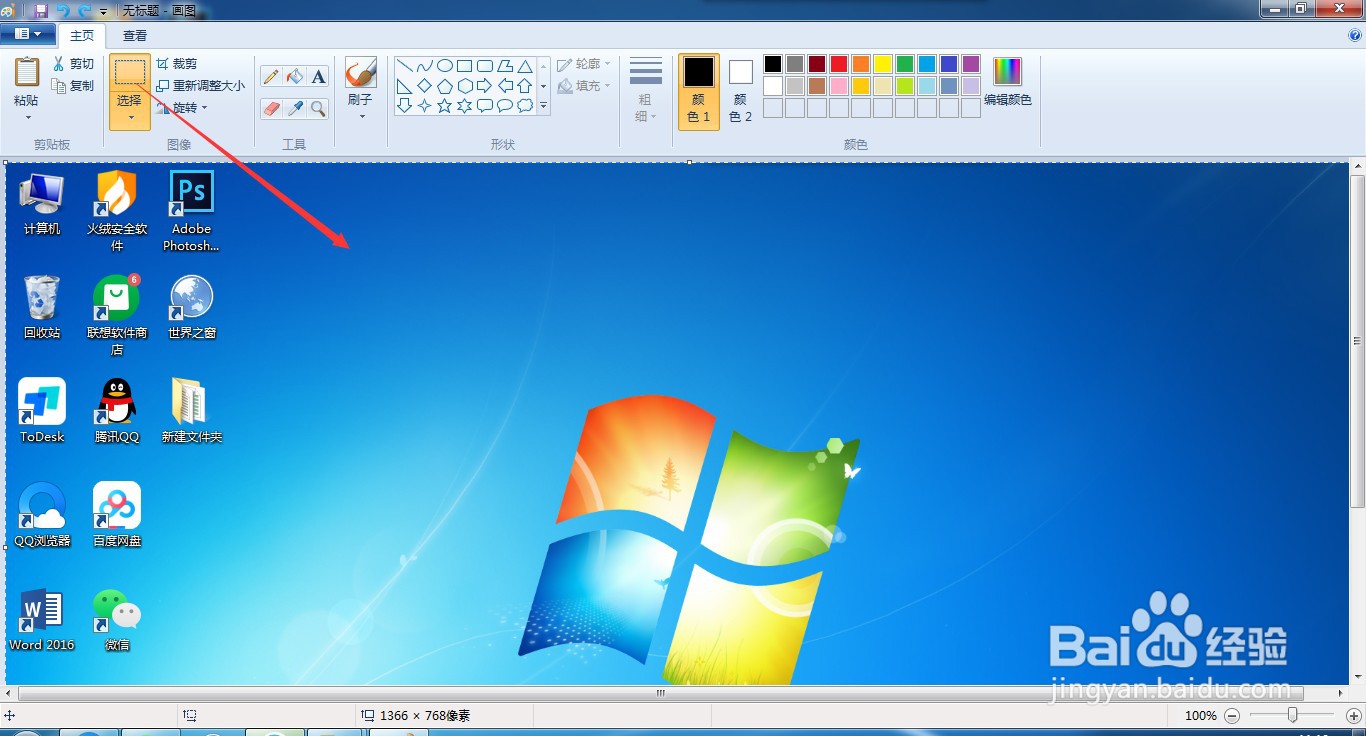Choose the Curve shape
1366x736 pixels.
pyautogui.click(x=425, y=67)
